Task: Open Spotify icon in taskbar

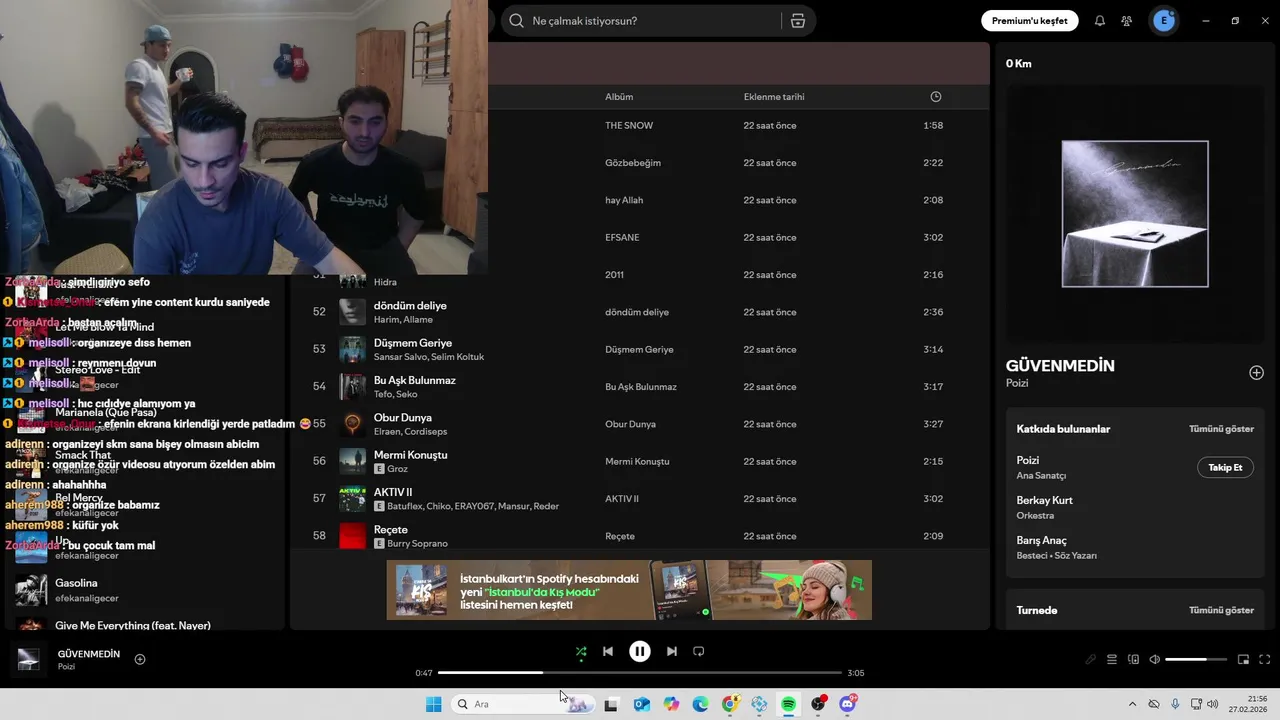Action: pyautogui.click(x=789, y=704)
